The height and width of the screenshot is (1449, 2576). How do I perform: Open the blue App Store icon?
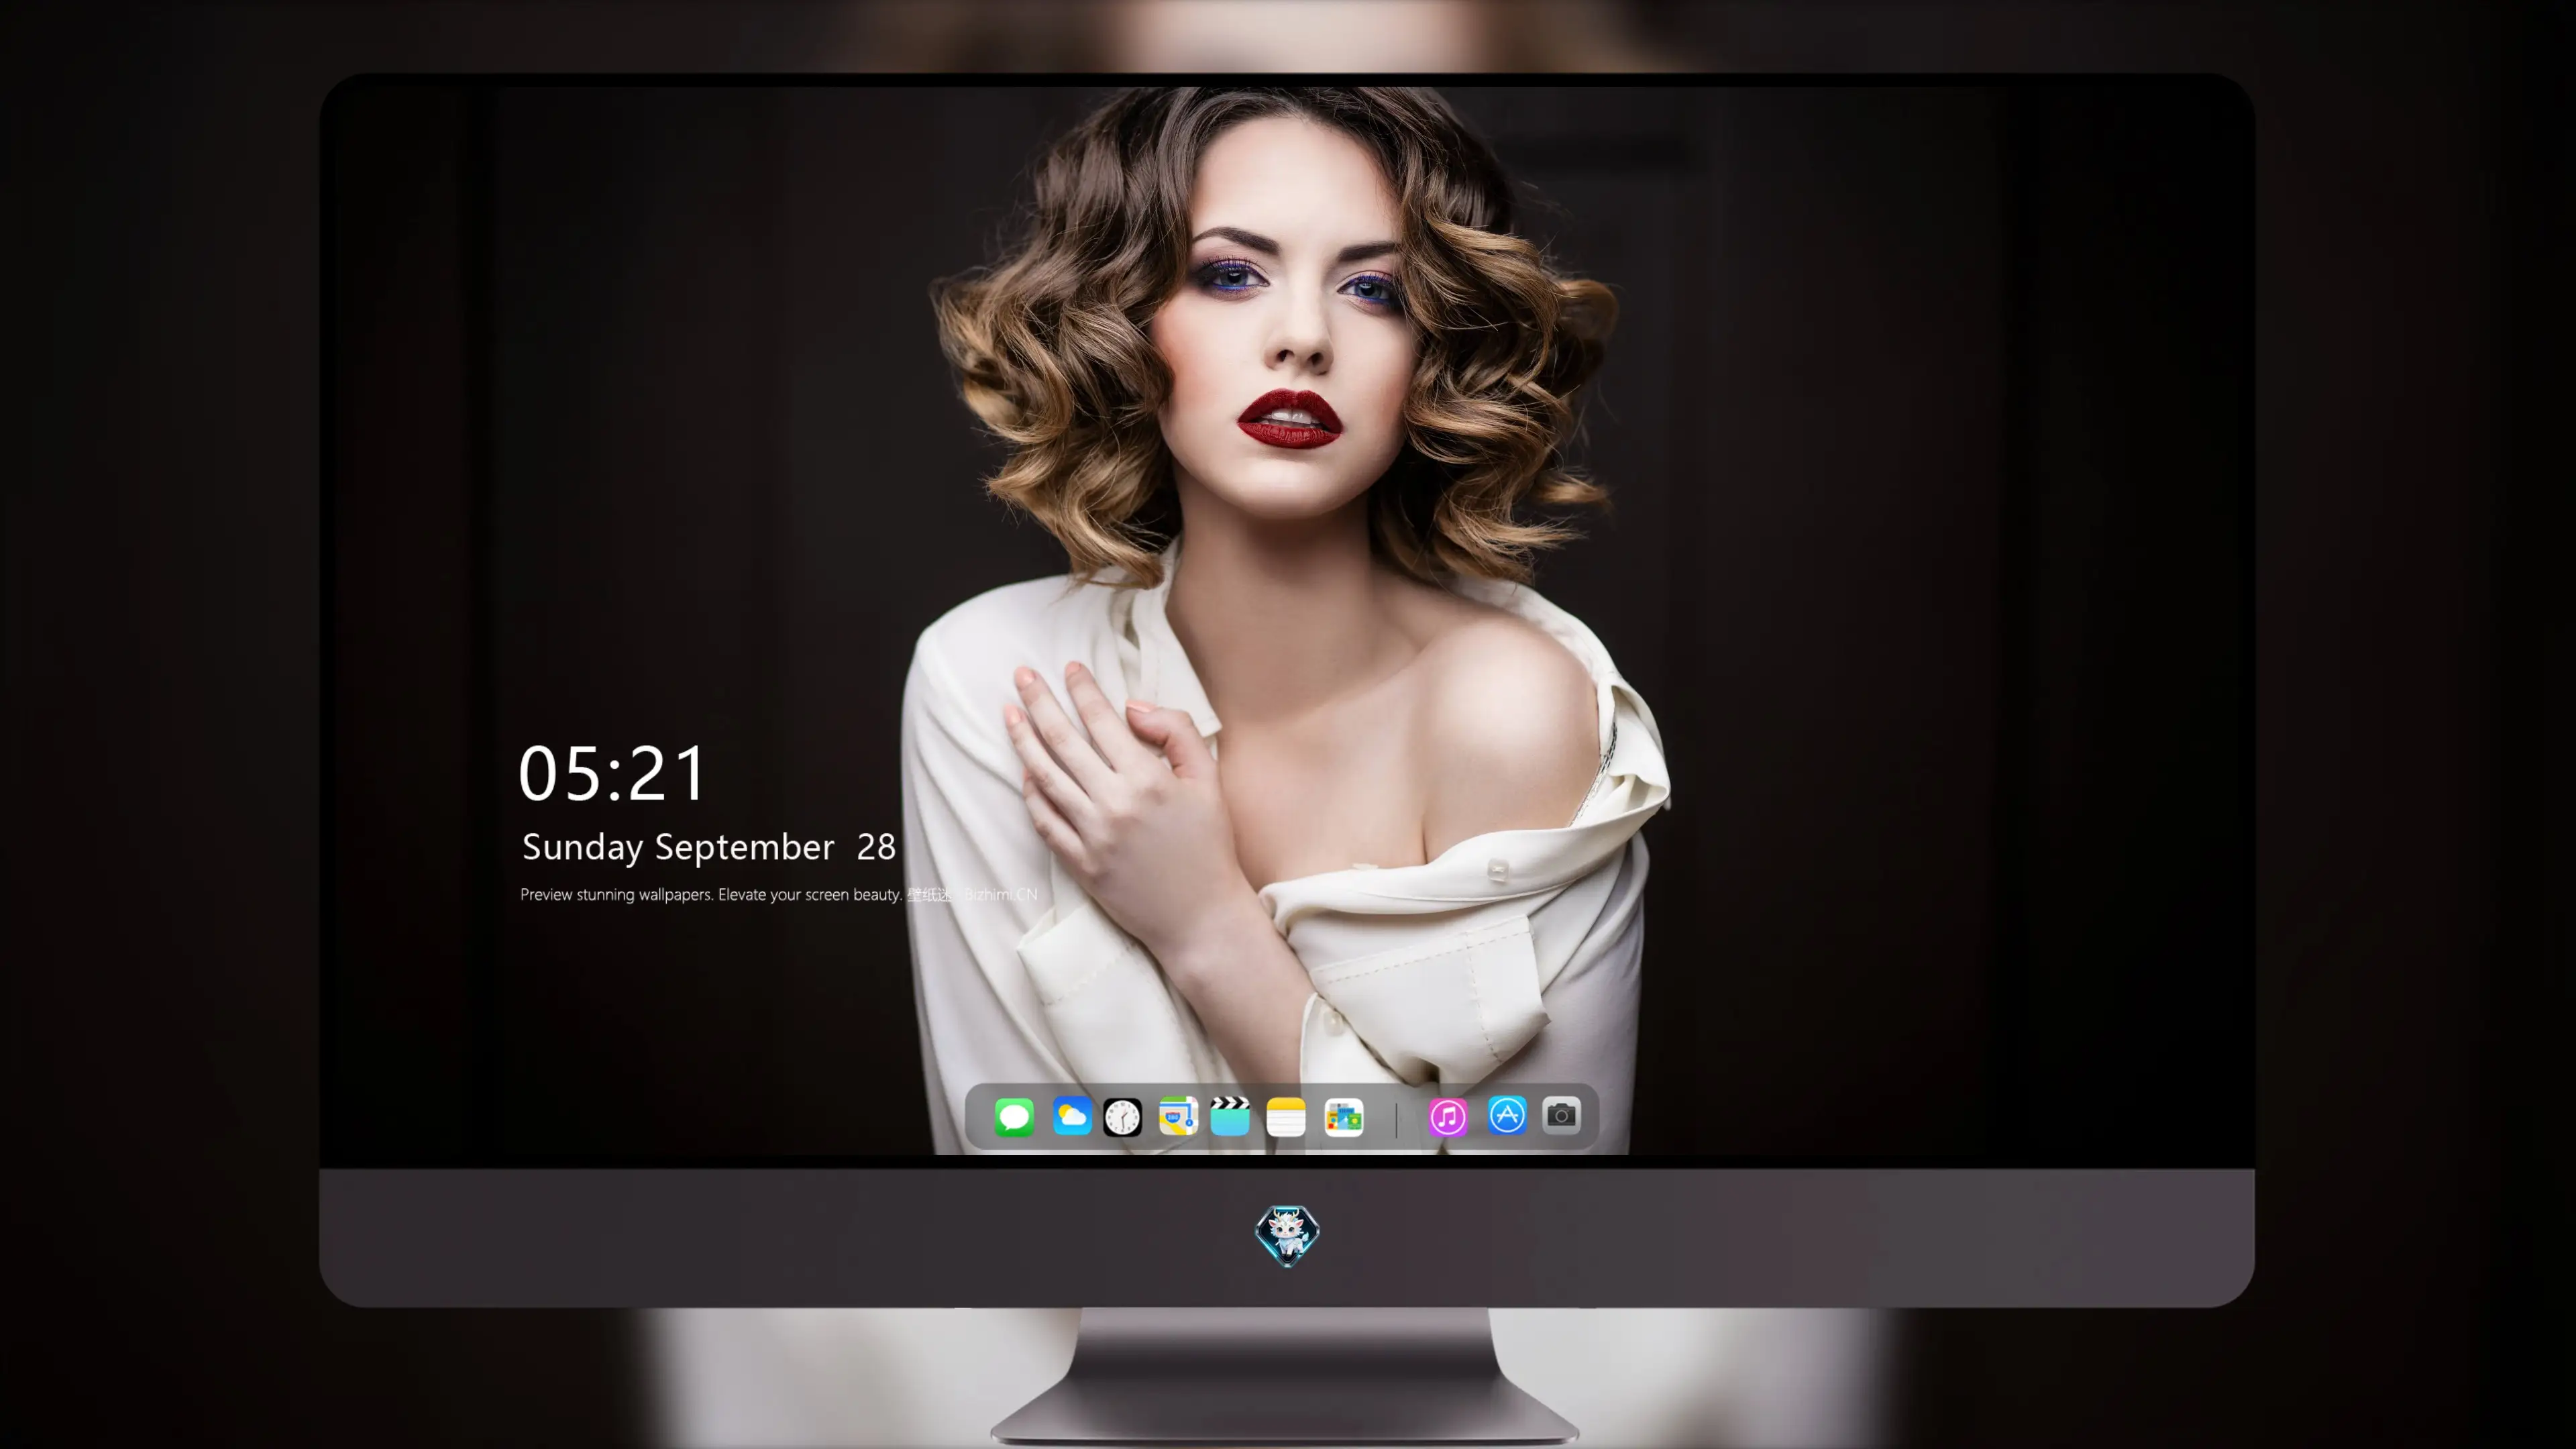click(x=1507, y=1114)
